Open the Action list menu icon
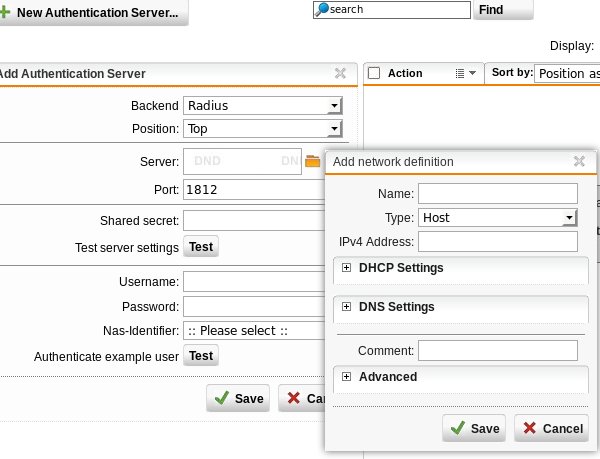 465,73
